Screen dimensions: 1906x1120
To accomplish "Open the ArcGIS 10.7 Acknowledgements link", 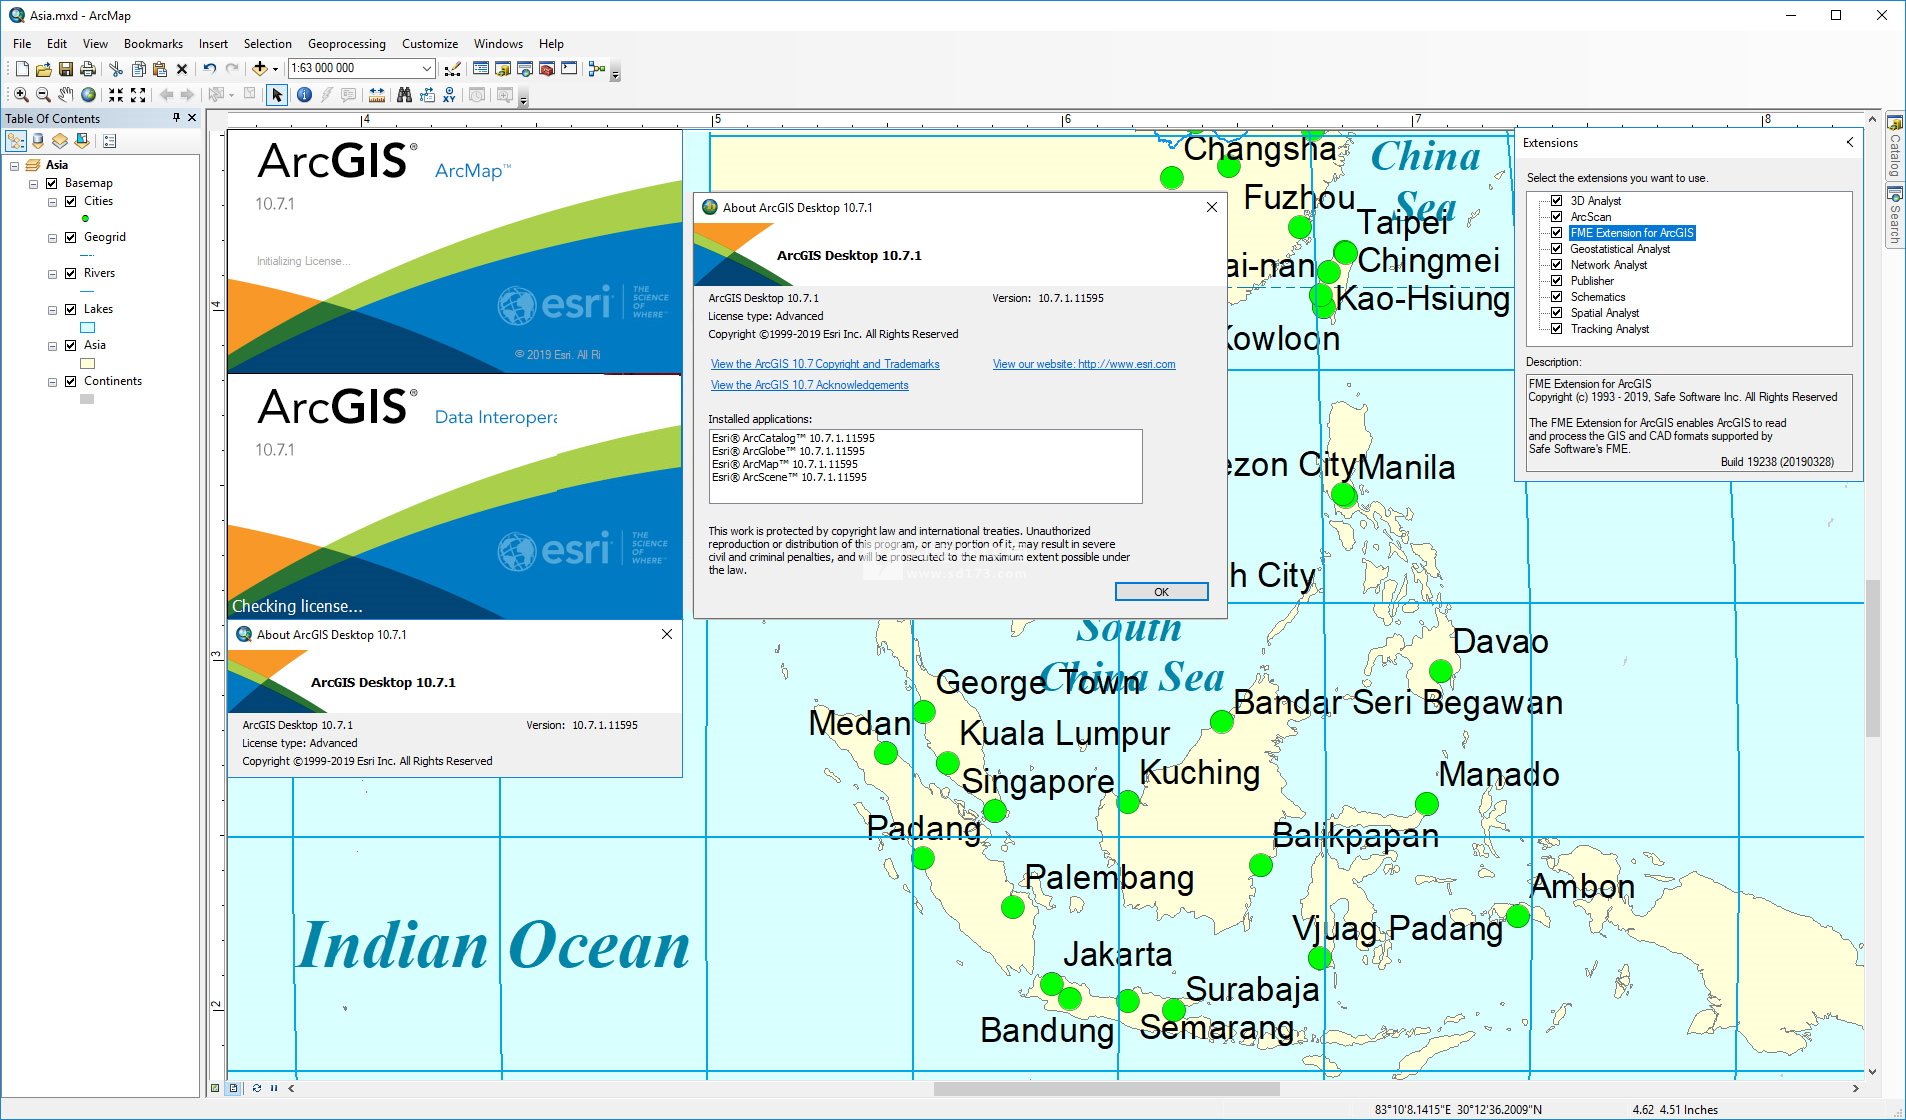I will click(x=809, y=385).
